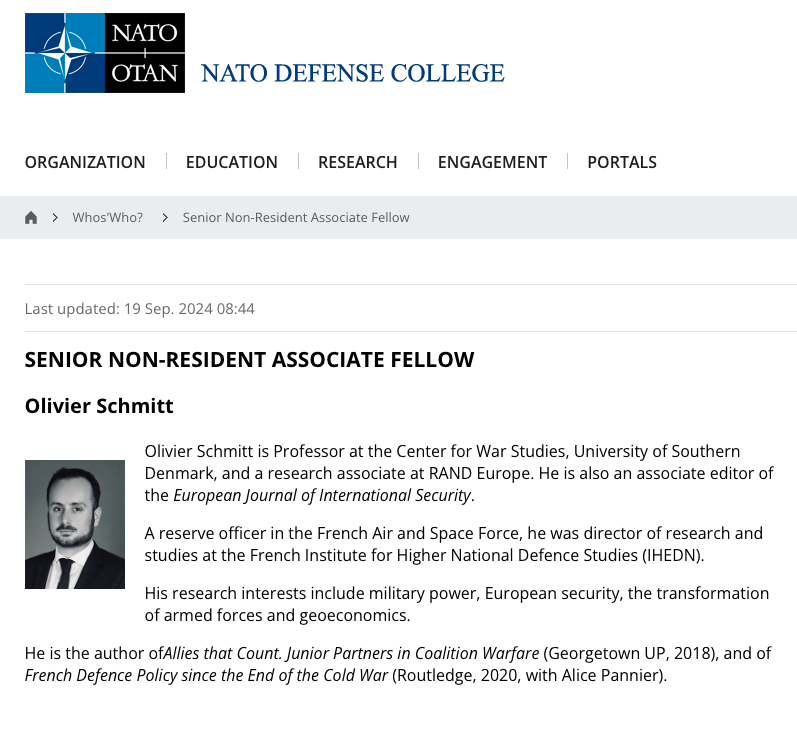Go to home via breadcrumb house icon

click(31, 218)
